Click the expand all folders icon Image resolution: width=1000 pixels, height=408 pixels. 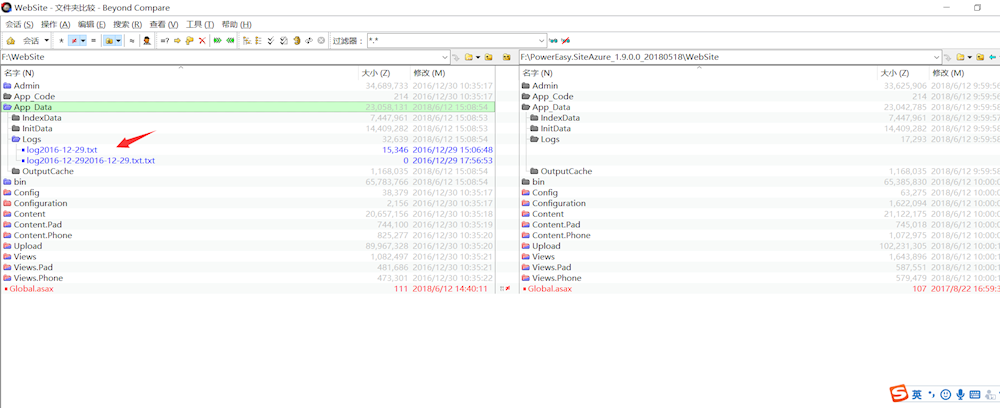(x=247, y=41)
